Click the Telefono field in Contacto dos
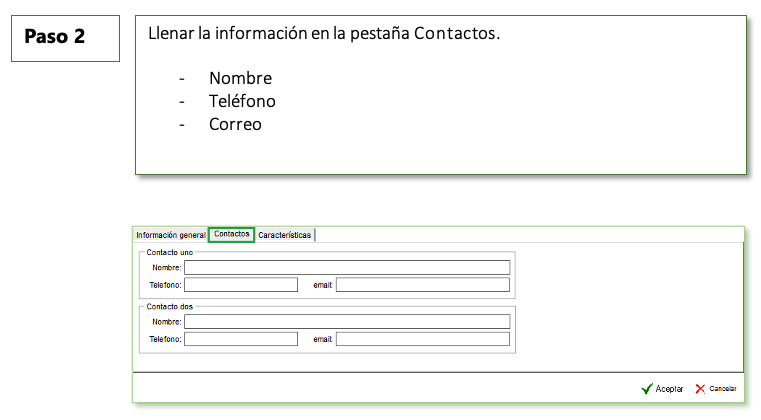This screenshot has height=420, width=761. pos(241,339)
